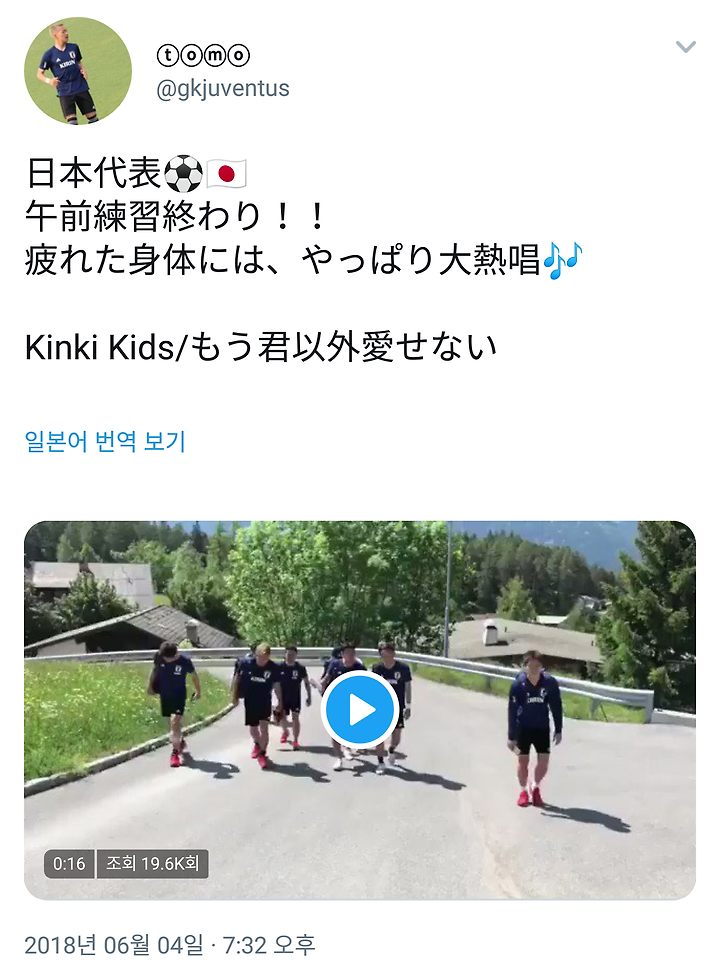This screenshot has height=967, width=720.
Task: Play the embedded tweet video
Action: click(360, 710)
